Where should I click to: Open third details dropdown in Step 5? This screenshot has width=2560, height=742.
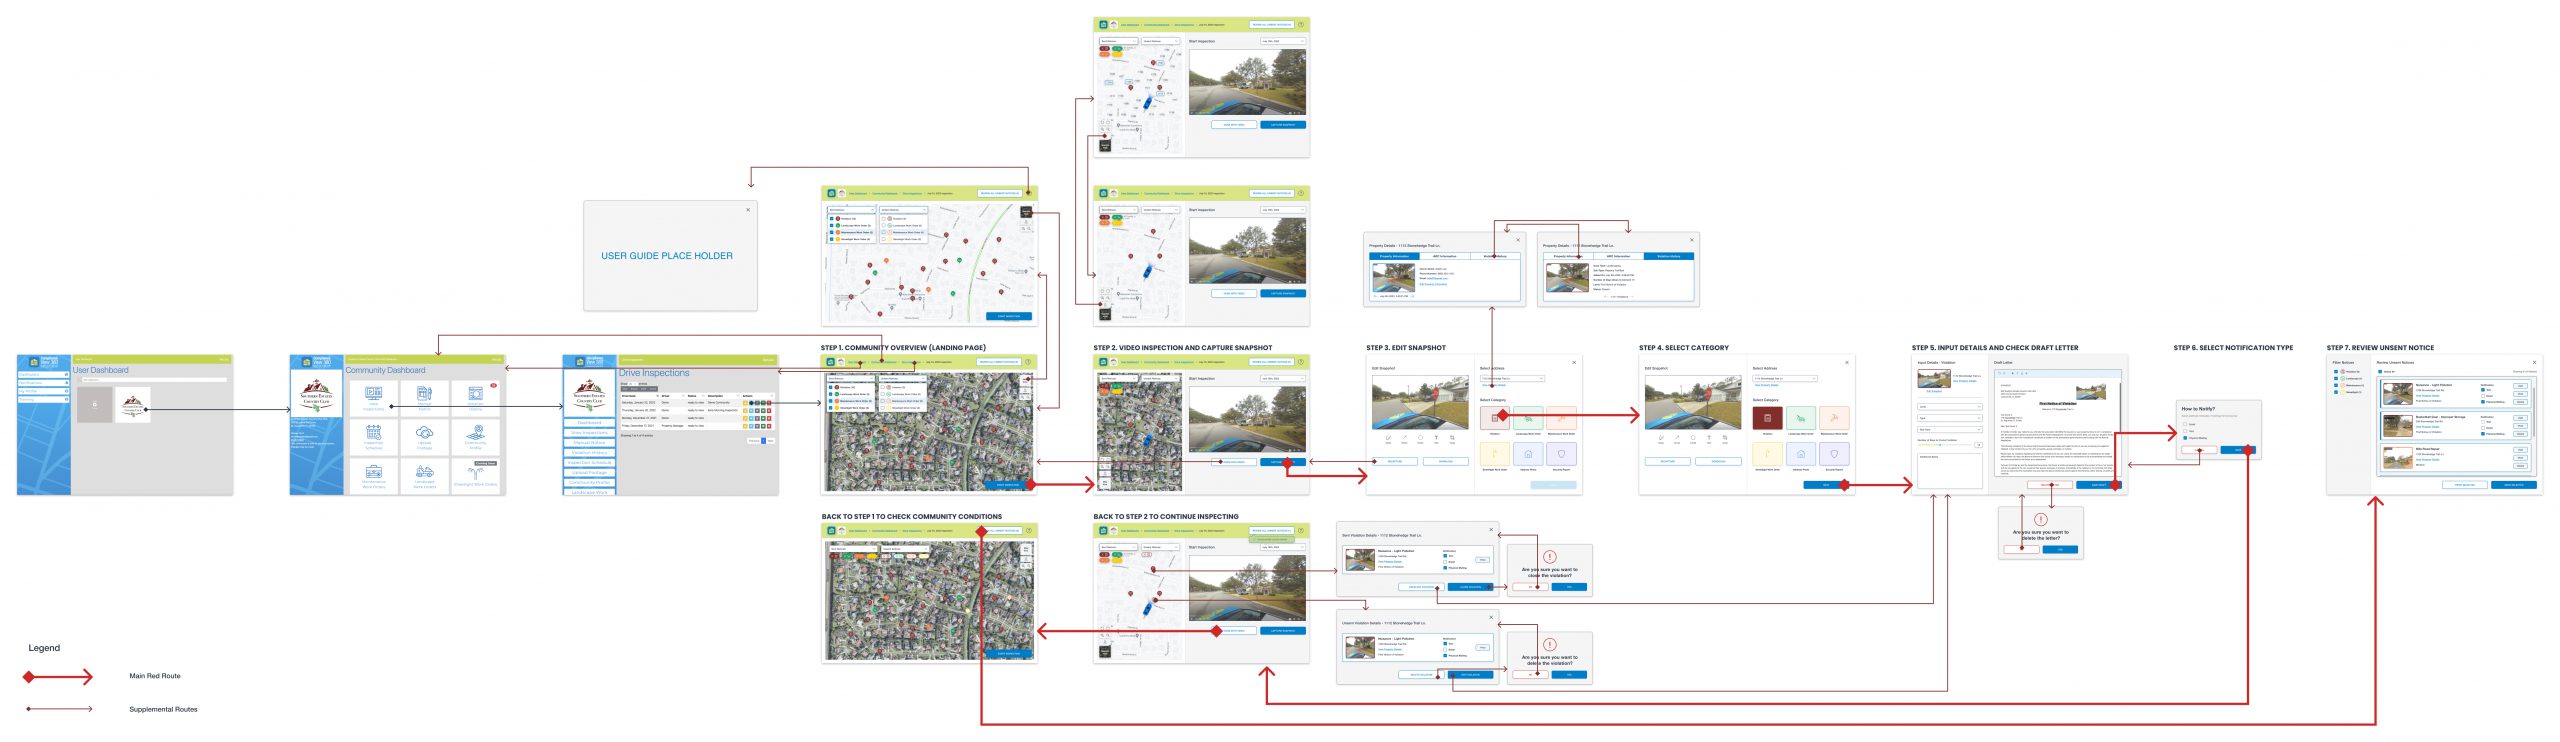(1950, 430)
